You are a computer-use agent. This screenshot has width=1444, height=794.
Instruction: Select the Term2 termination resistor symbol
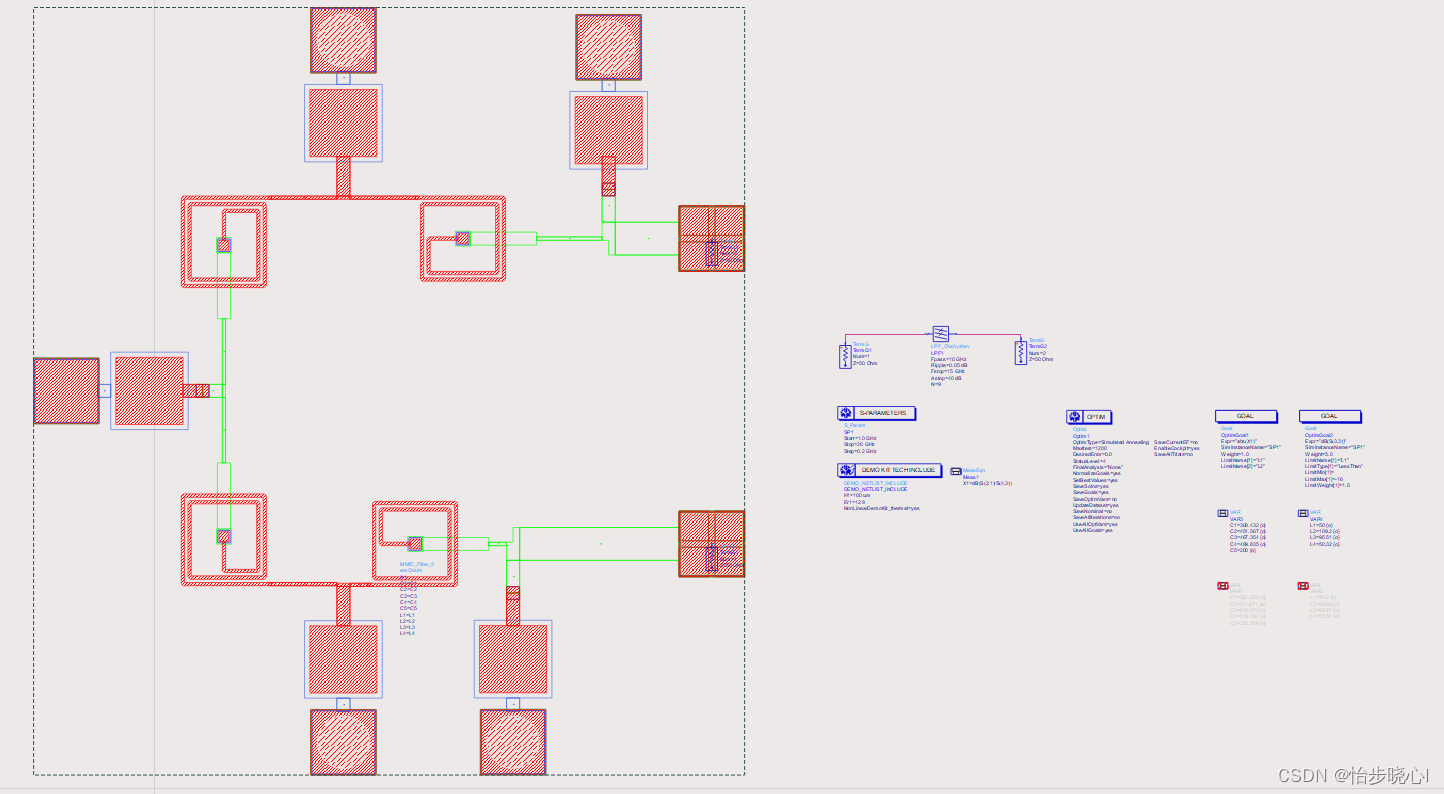(x=1021, y=353)
